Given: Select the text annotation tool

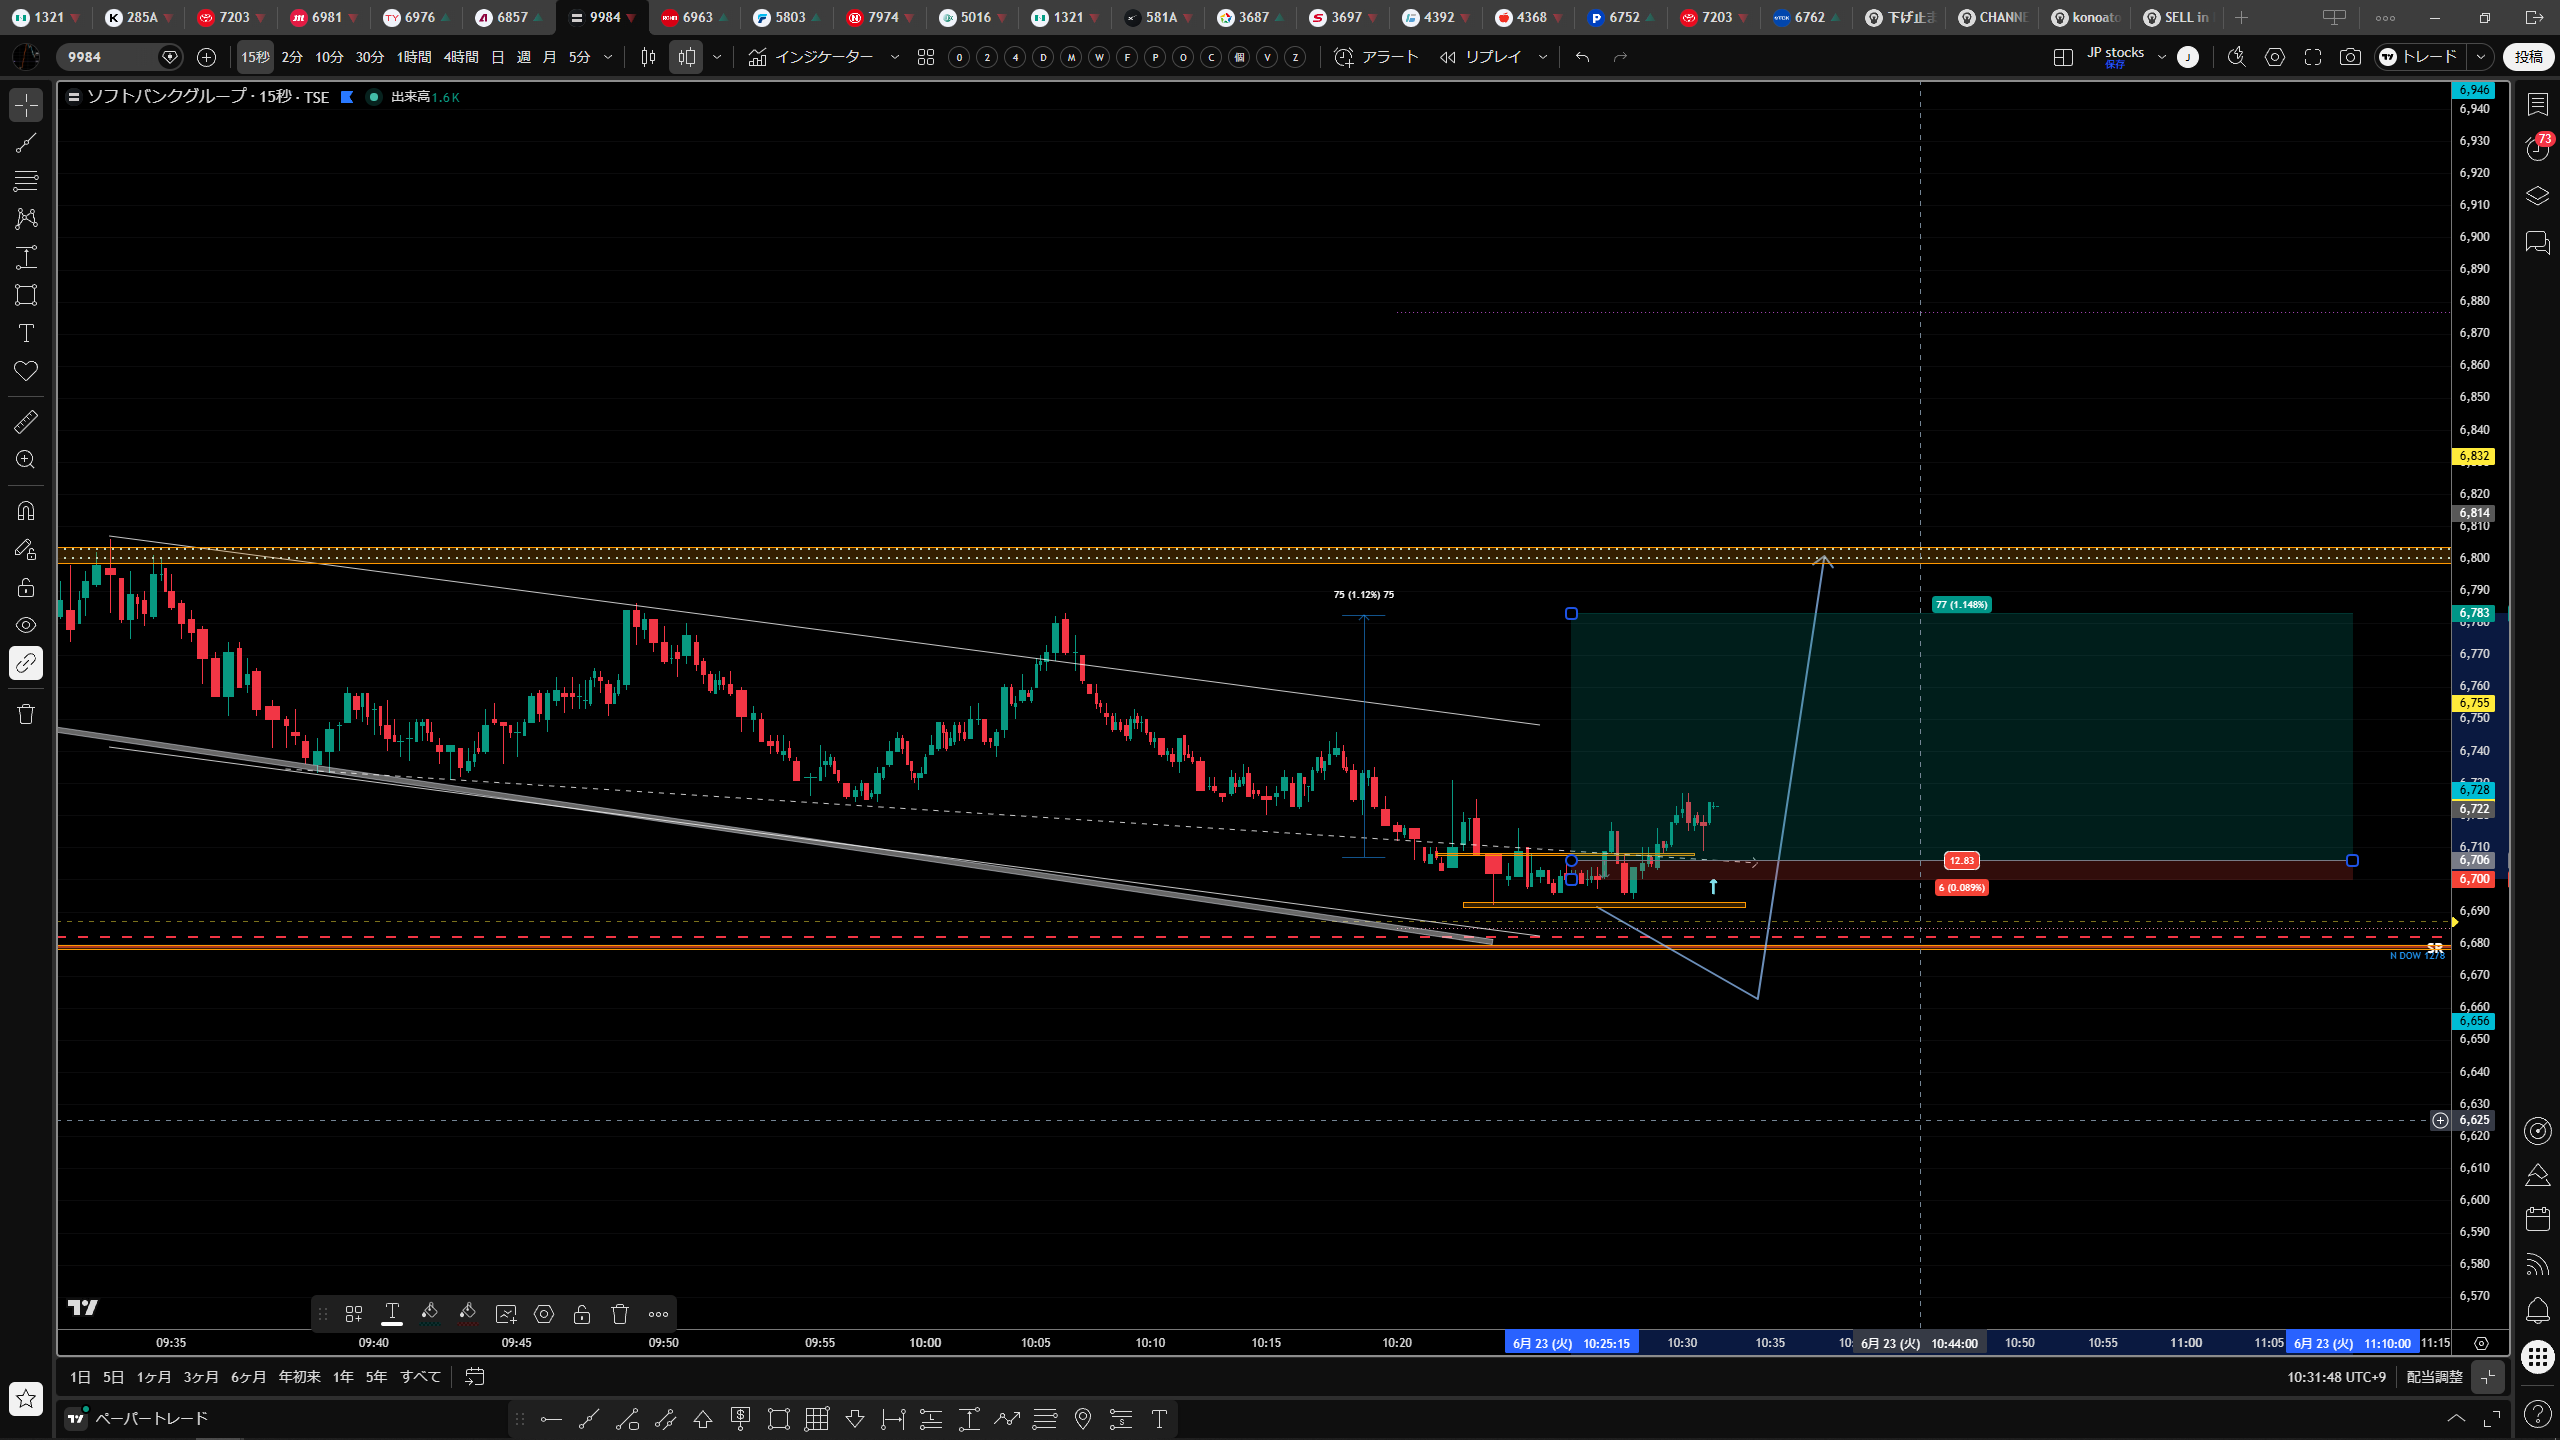Looking at the screenshot, I should 26,333.
